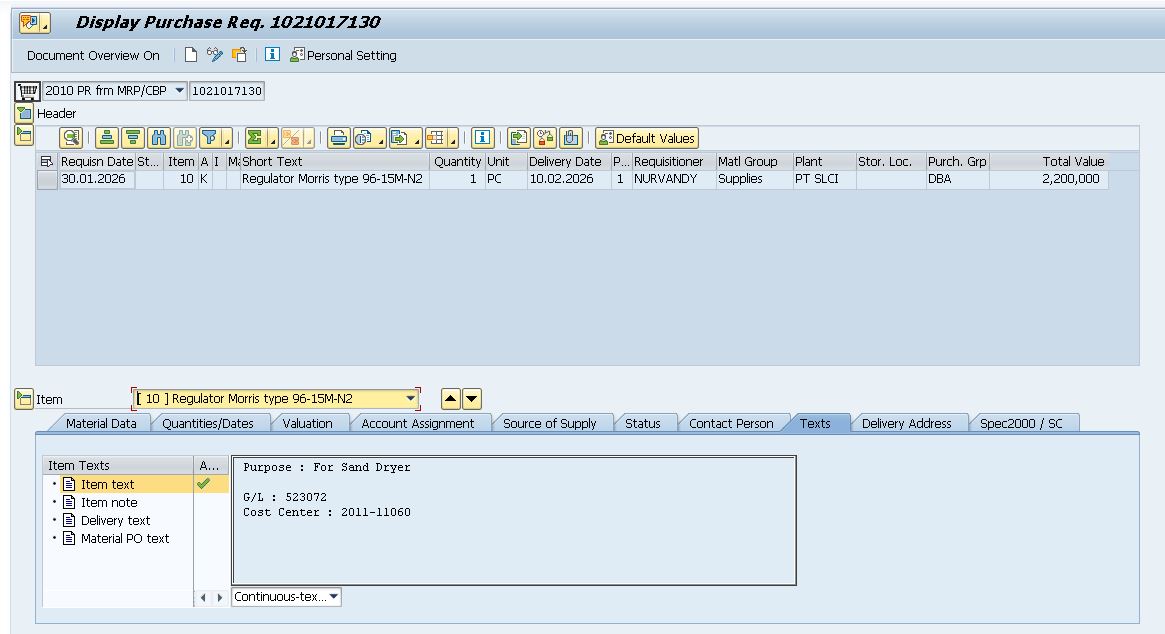Image resolution: width=1165 pixels, height=634 pixels.
Task: Switch to the Account Assignment tab
Action: coord(417,423)
